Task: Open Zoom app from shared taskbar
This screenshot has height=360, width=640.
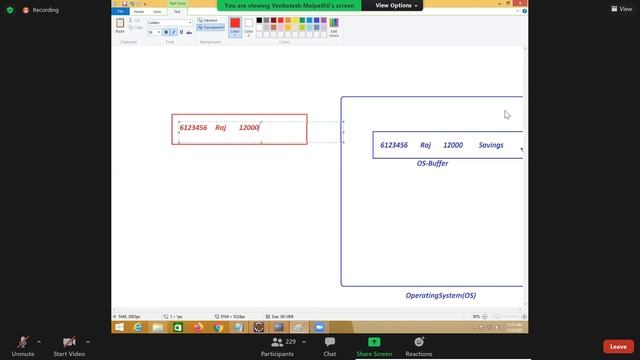Action: coord(319,327)
